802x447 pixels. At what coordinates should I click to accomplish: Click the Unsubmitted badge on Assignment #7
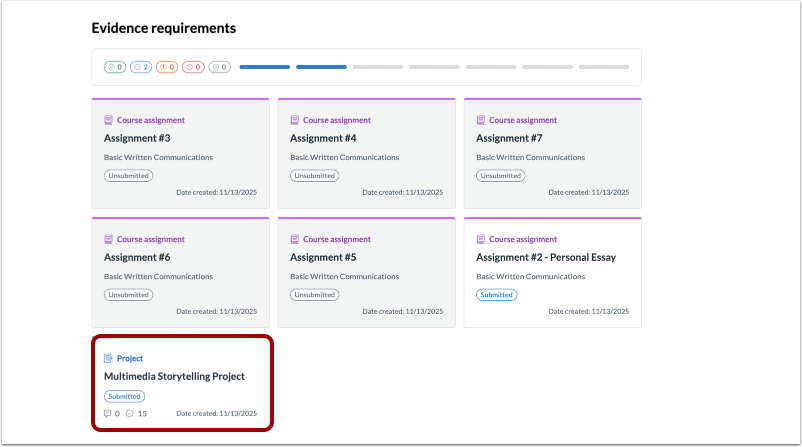(x=501, y=175)
